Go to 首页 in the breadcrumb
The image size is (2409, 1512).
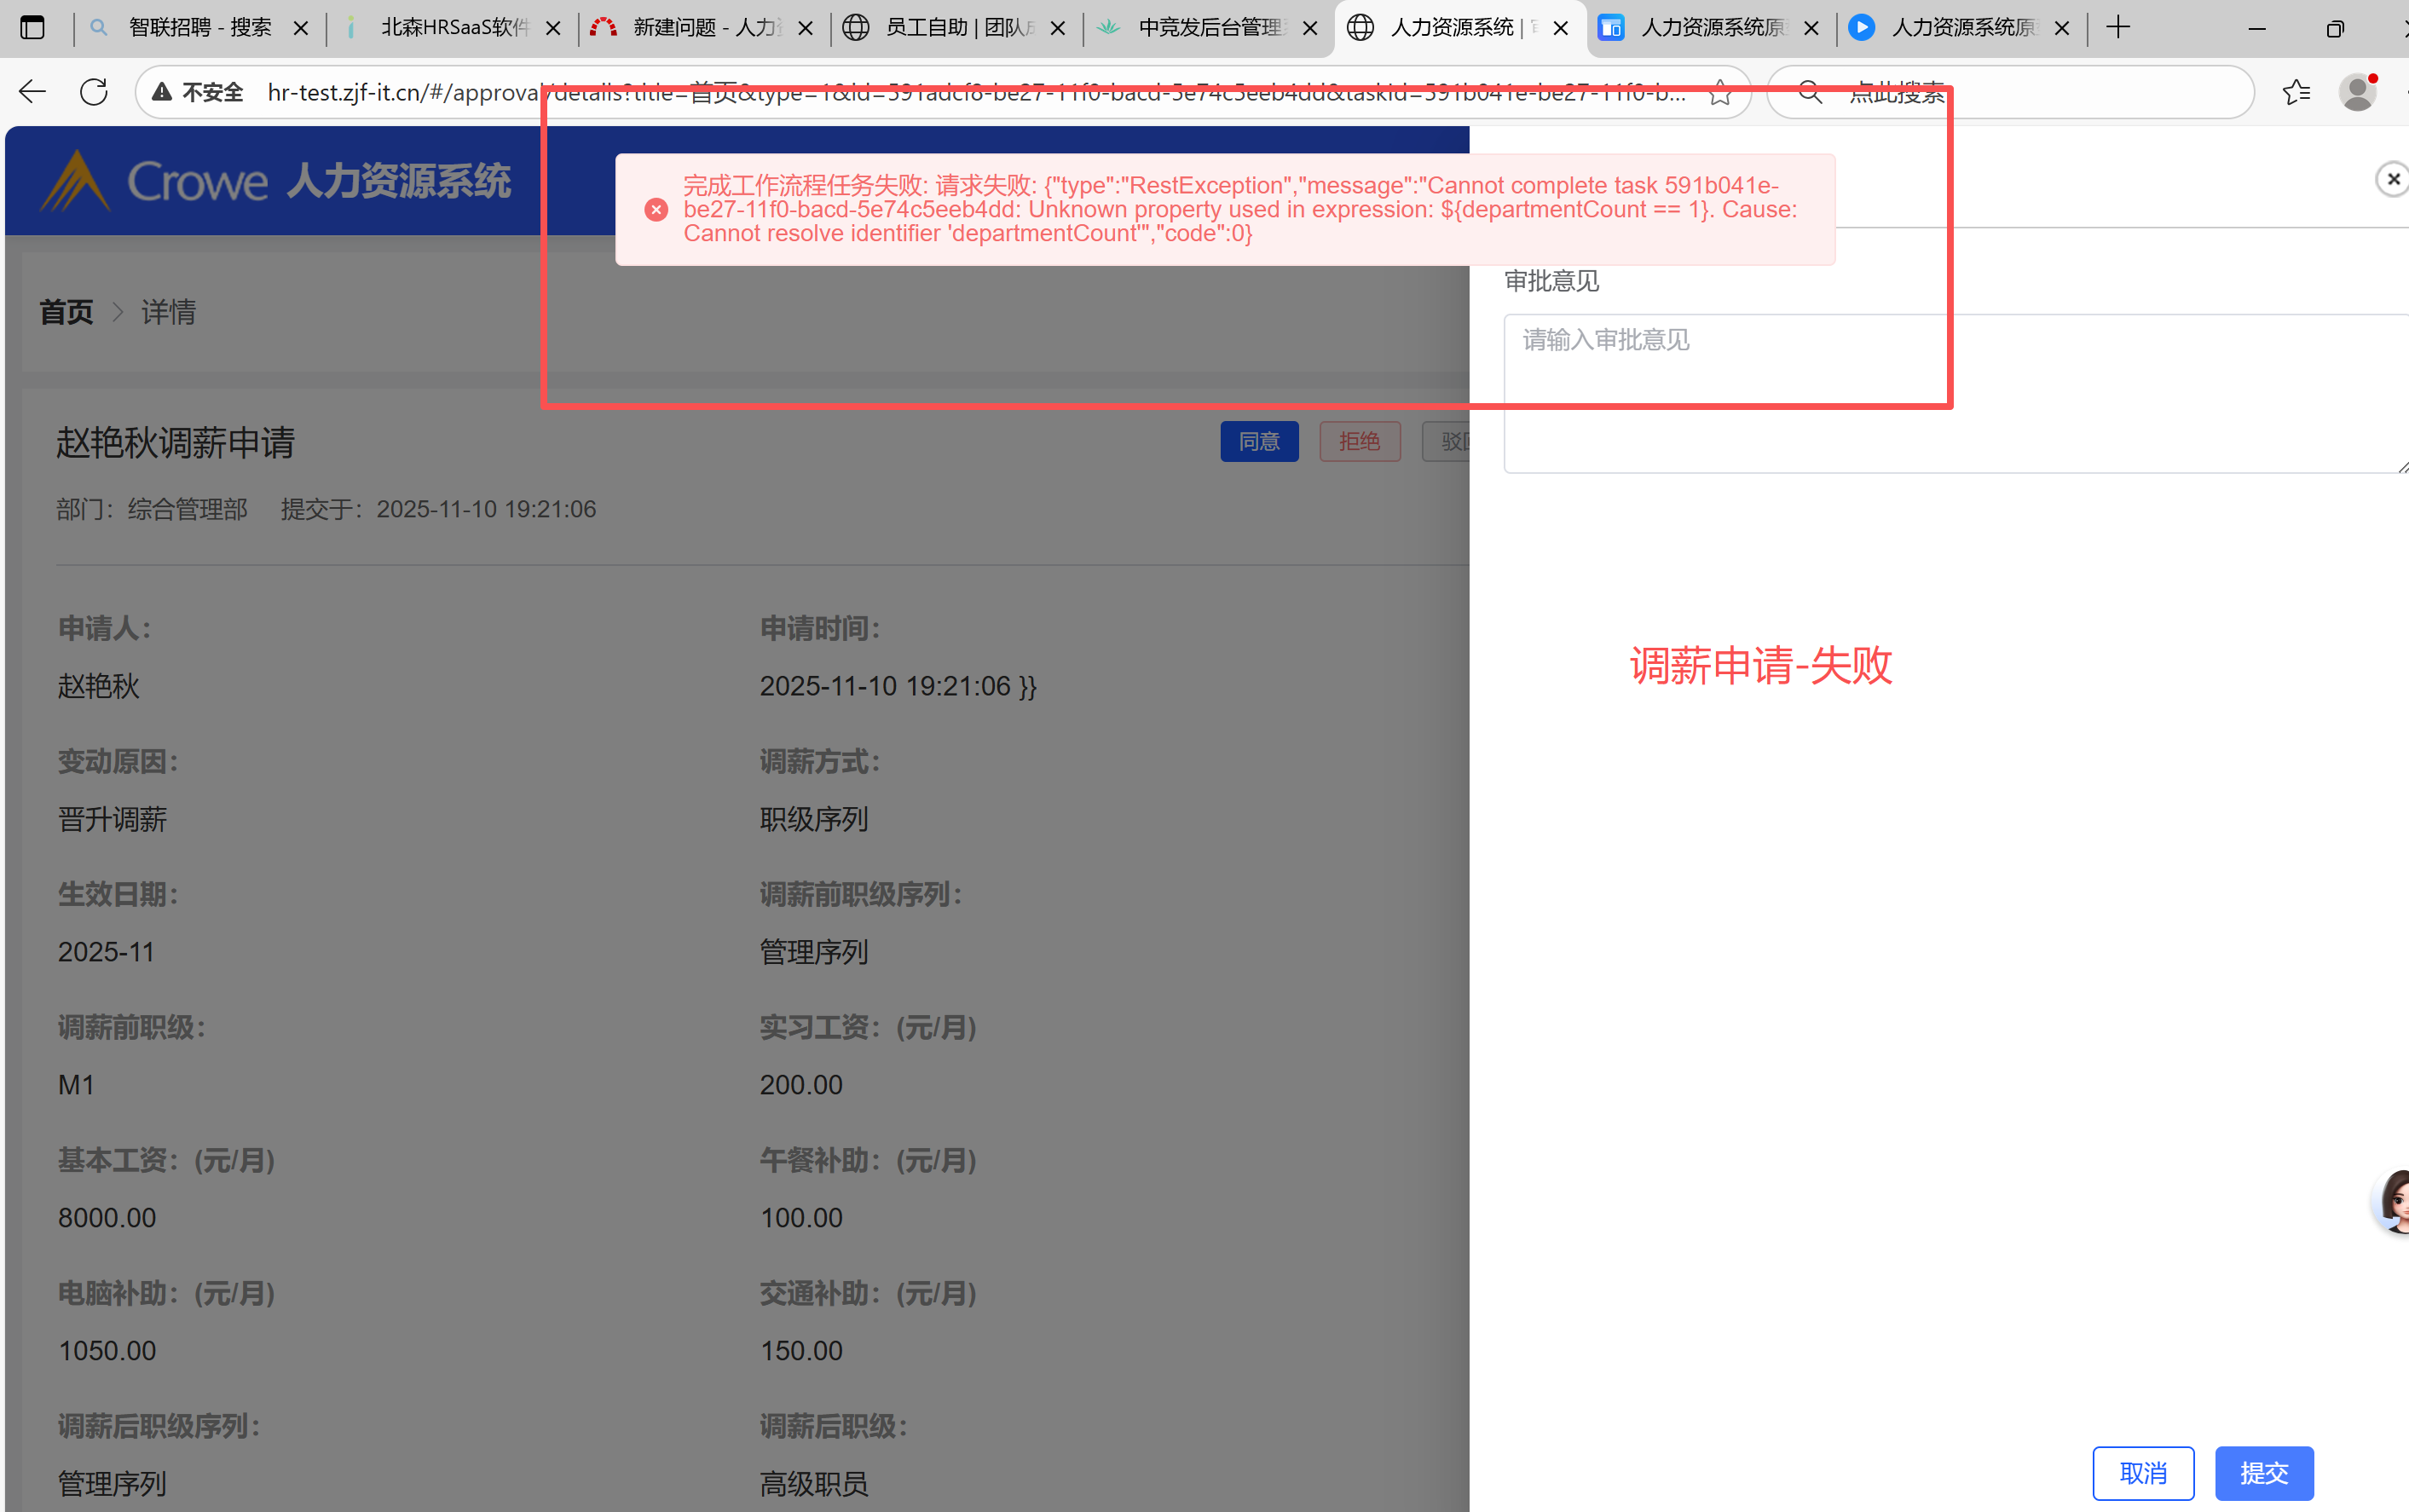coord(66,312)
